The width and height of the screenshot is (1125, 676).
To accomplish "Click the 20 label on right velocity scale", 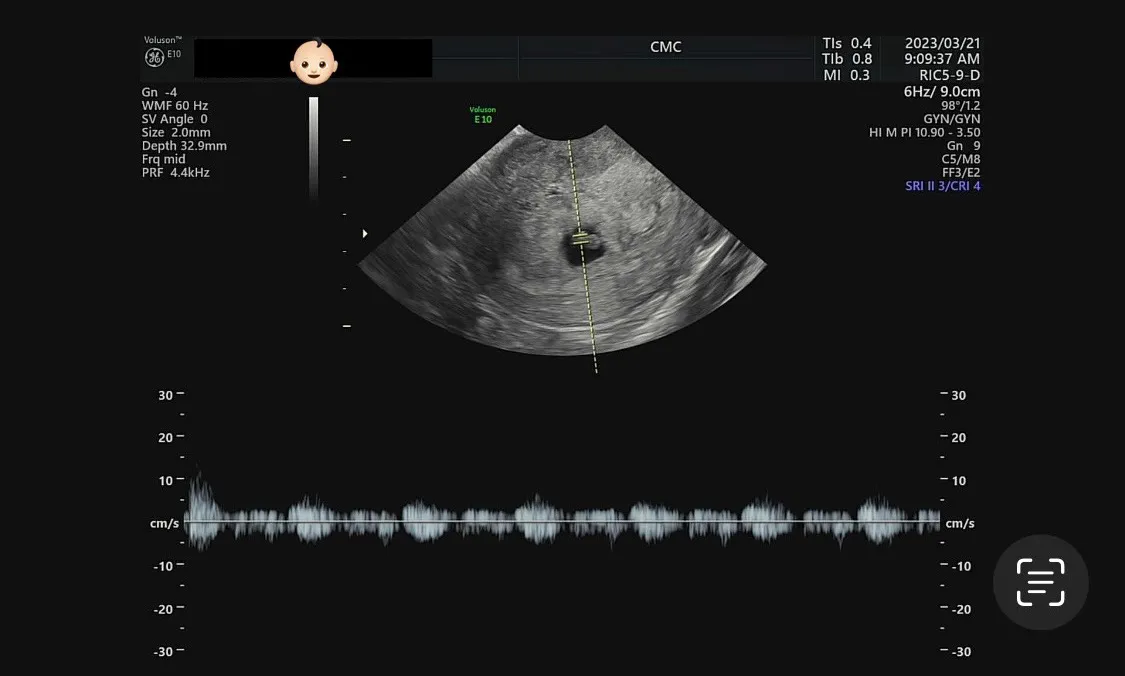I will click(959, 438).
